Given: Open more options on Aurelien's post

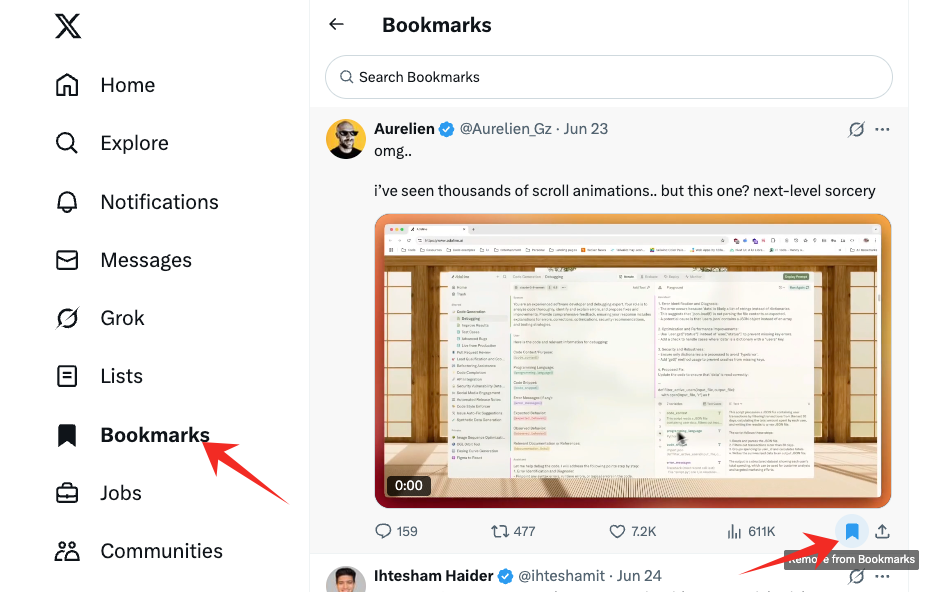Looking at the screenshot, I should pyautogui.click(x=882, y=129).
